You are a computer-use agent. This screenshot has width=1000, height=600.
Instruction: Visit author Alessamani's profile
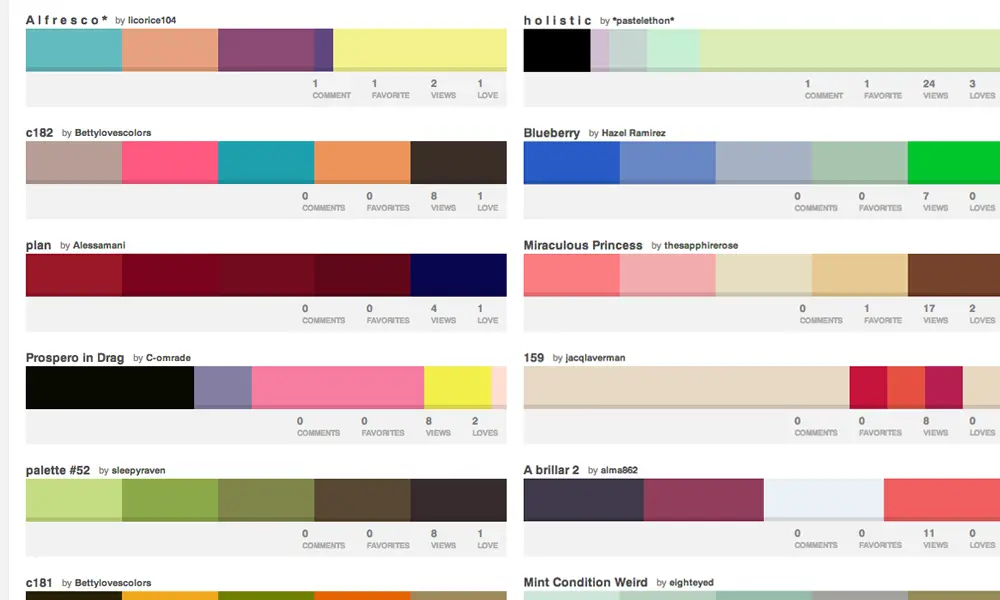(99, 245)
